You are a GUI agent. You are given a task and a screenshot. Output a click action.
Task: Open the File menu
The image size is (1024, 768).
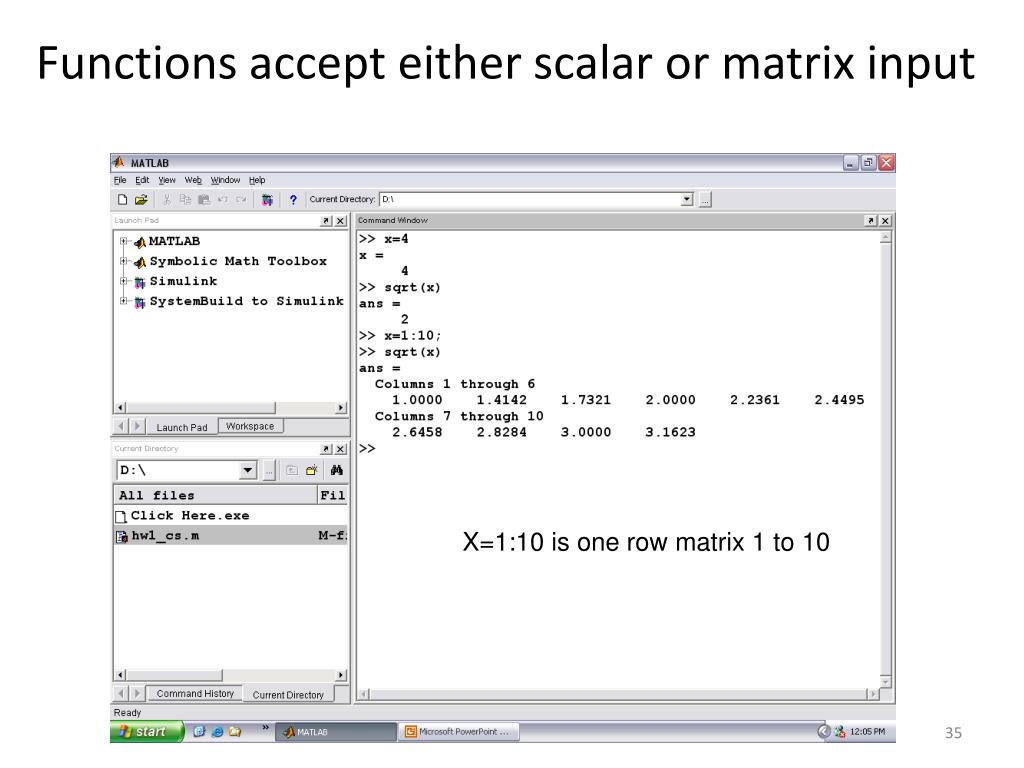[x=120, y=180]
